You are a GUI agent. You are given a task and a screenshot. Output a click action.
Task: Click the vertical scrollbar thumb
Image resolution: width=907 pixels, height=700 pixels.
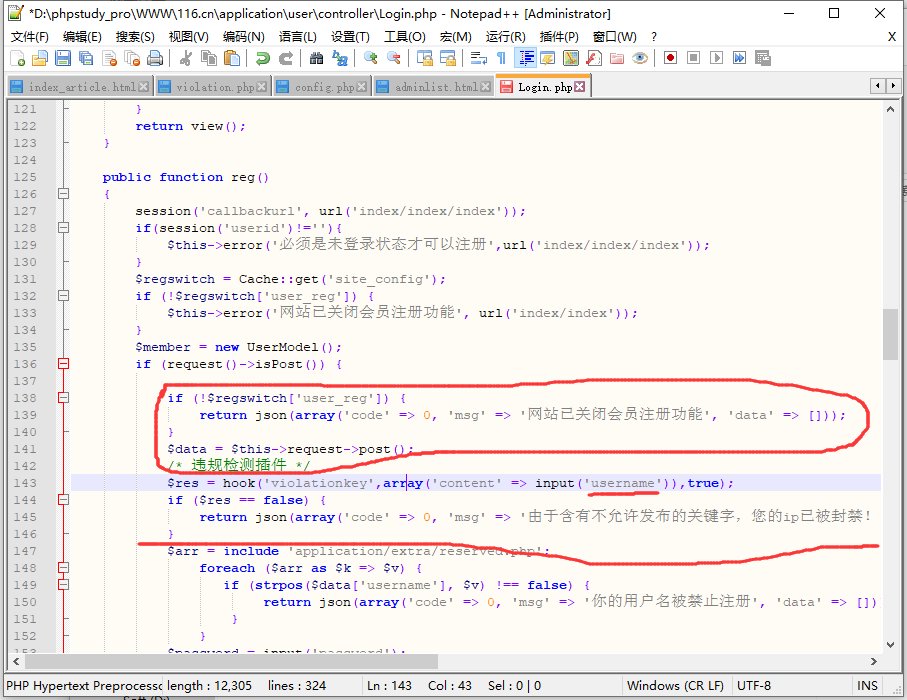click(x=890, y=333)
